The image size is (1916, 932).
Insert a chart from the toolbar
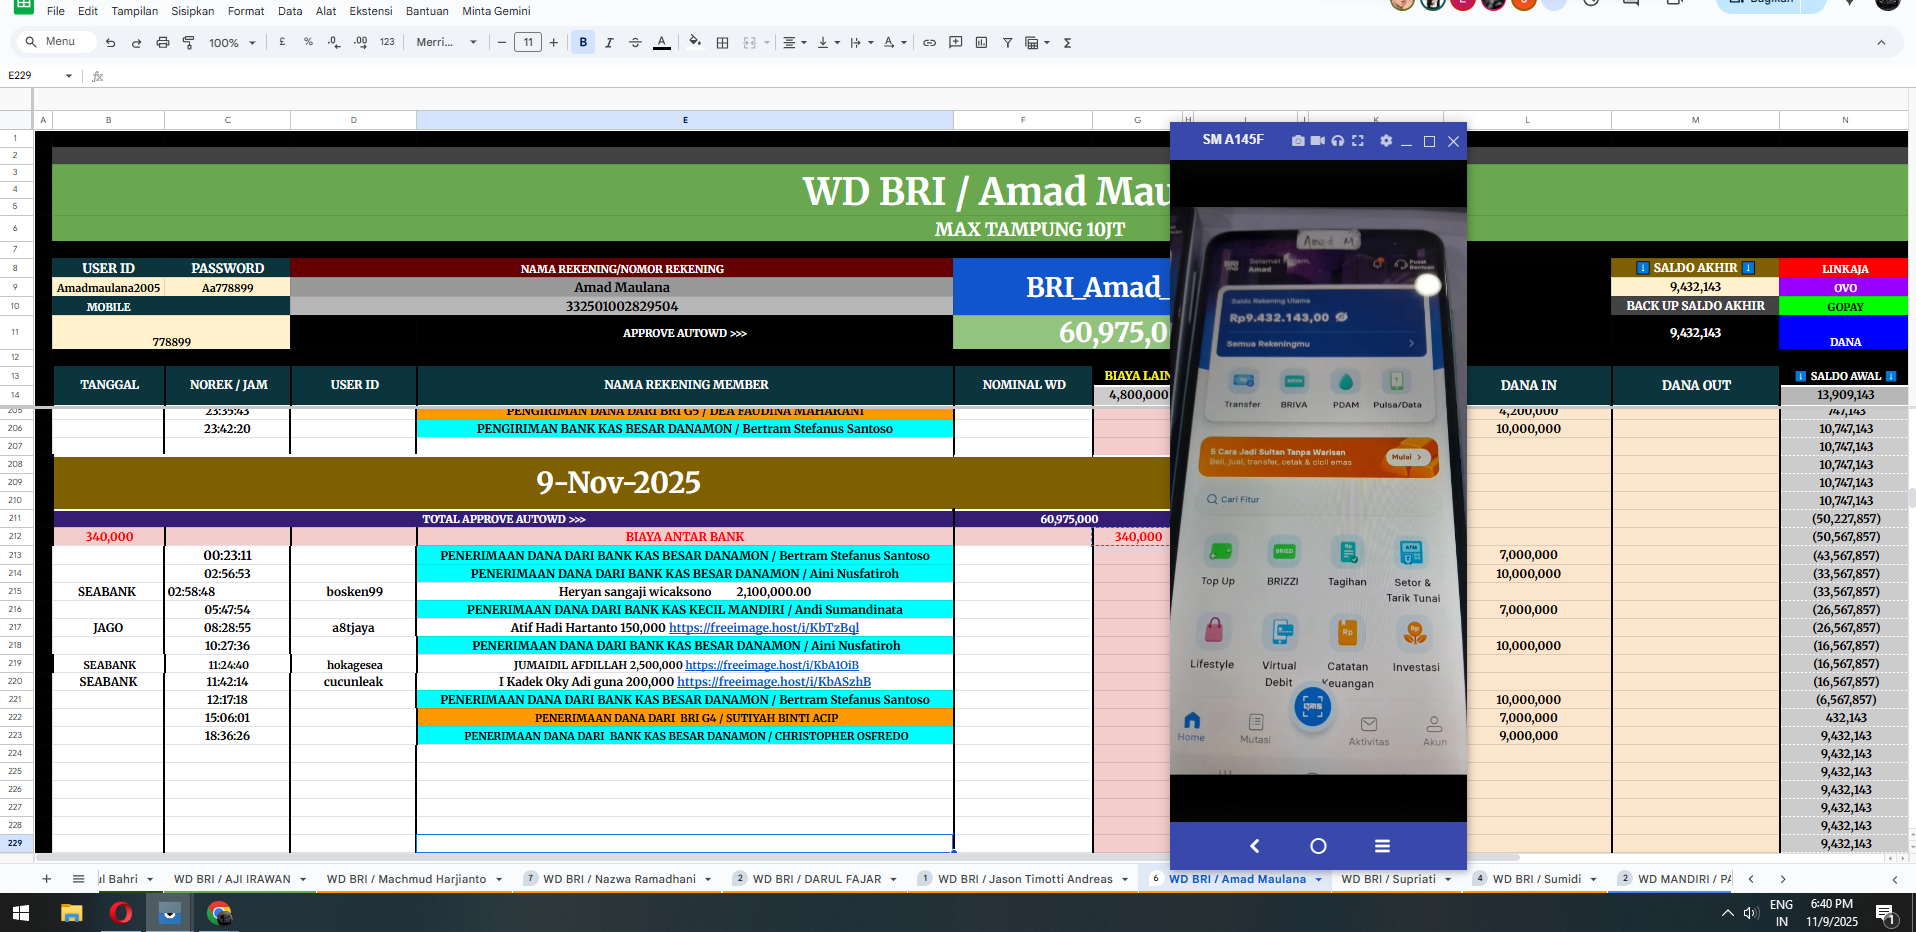[981, 43]
